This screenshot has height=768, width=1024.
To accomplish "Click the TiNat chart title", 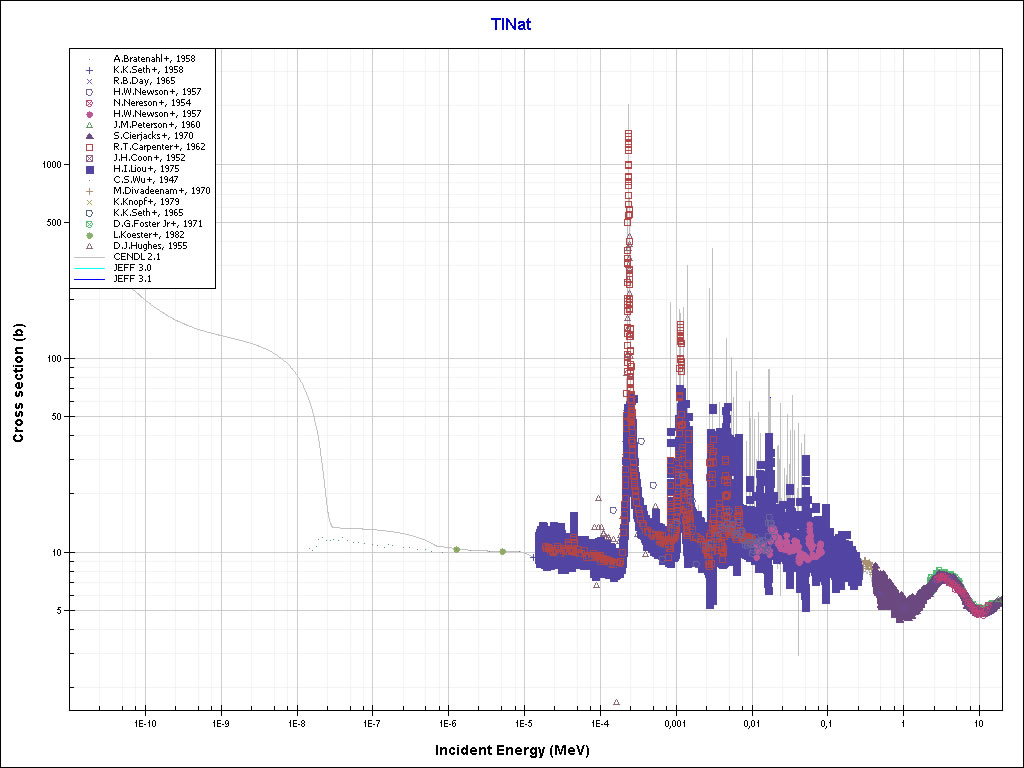I will (x=511, y=24).
